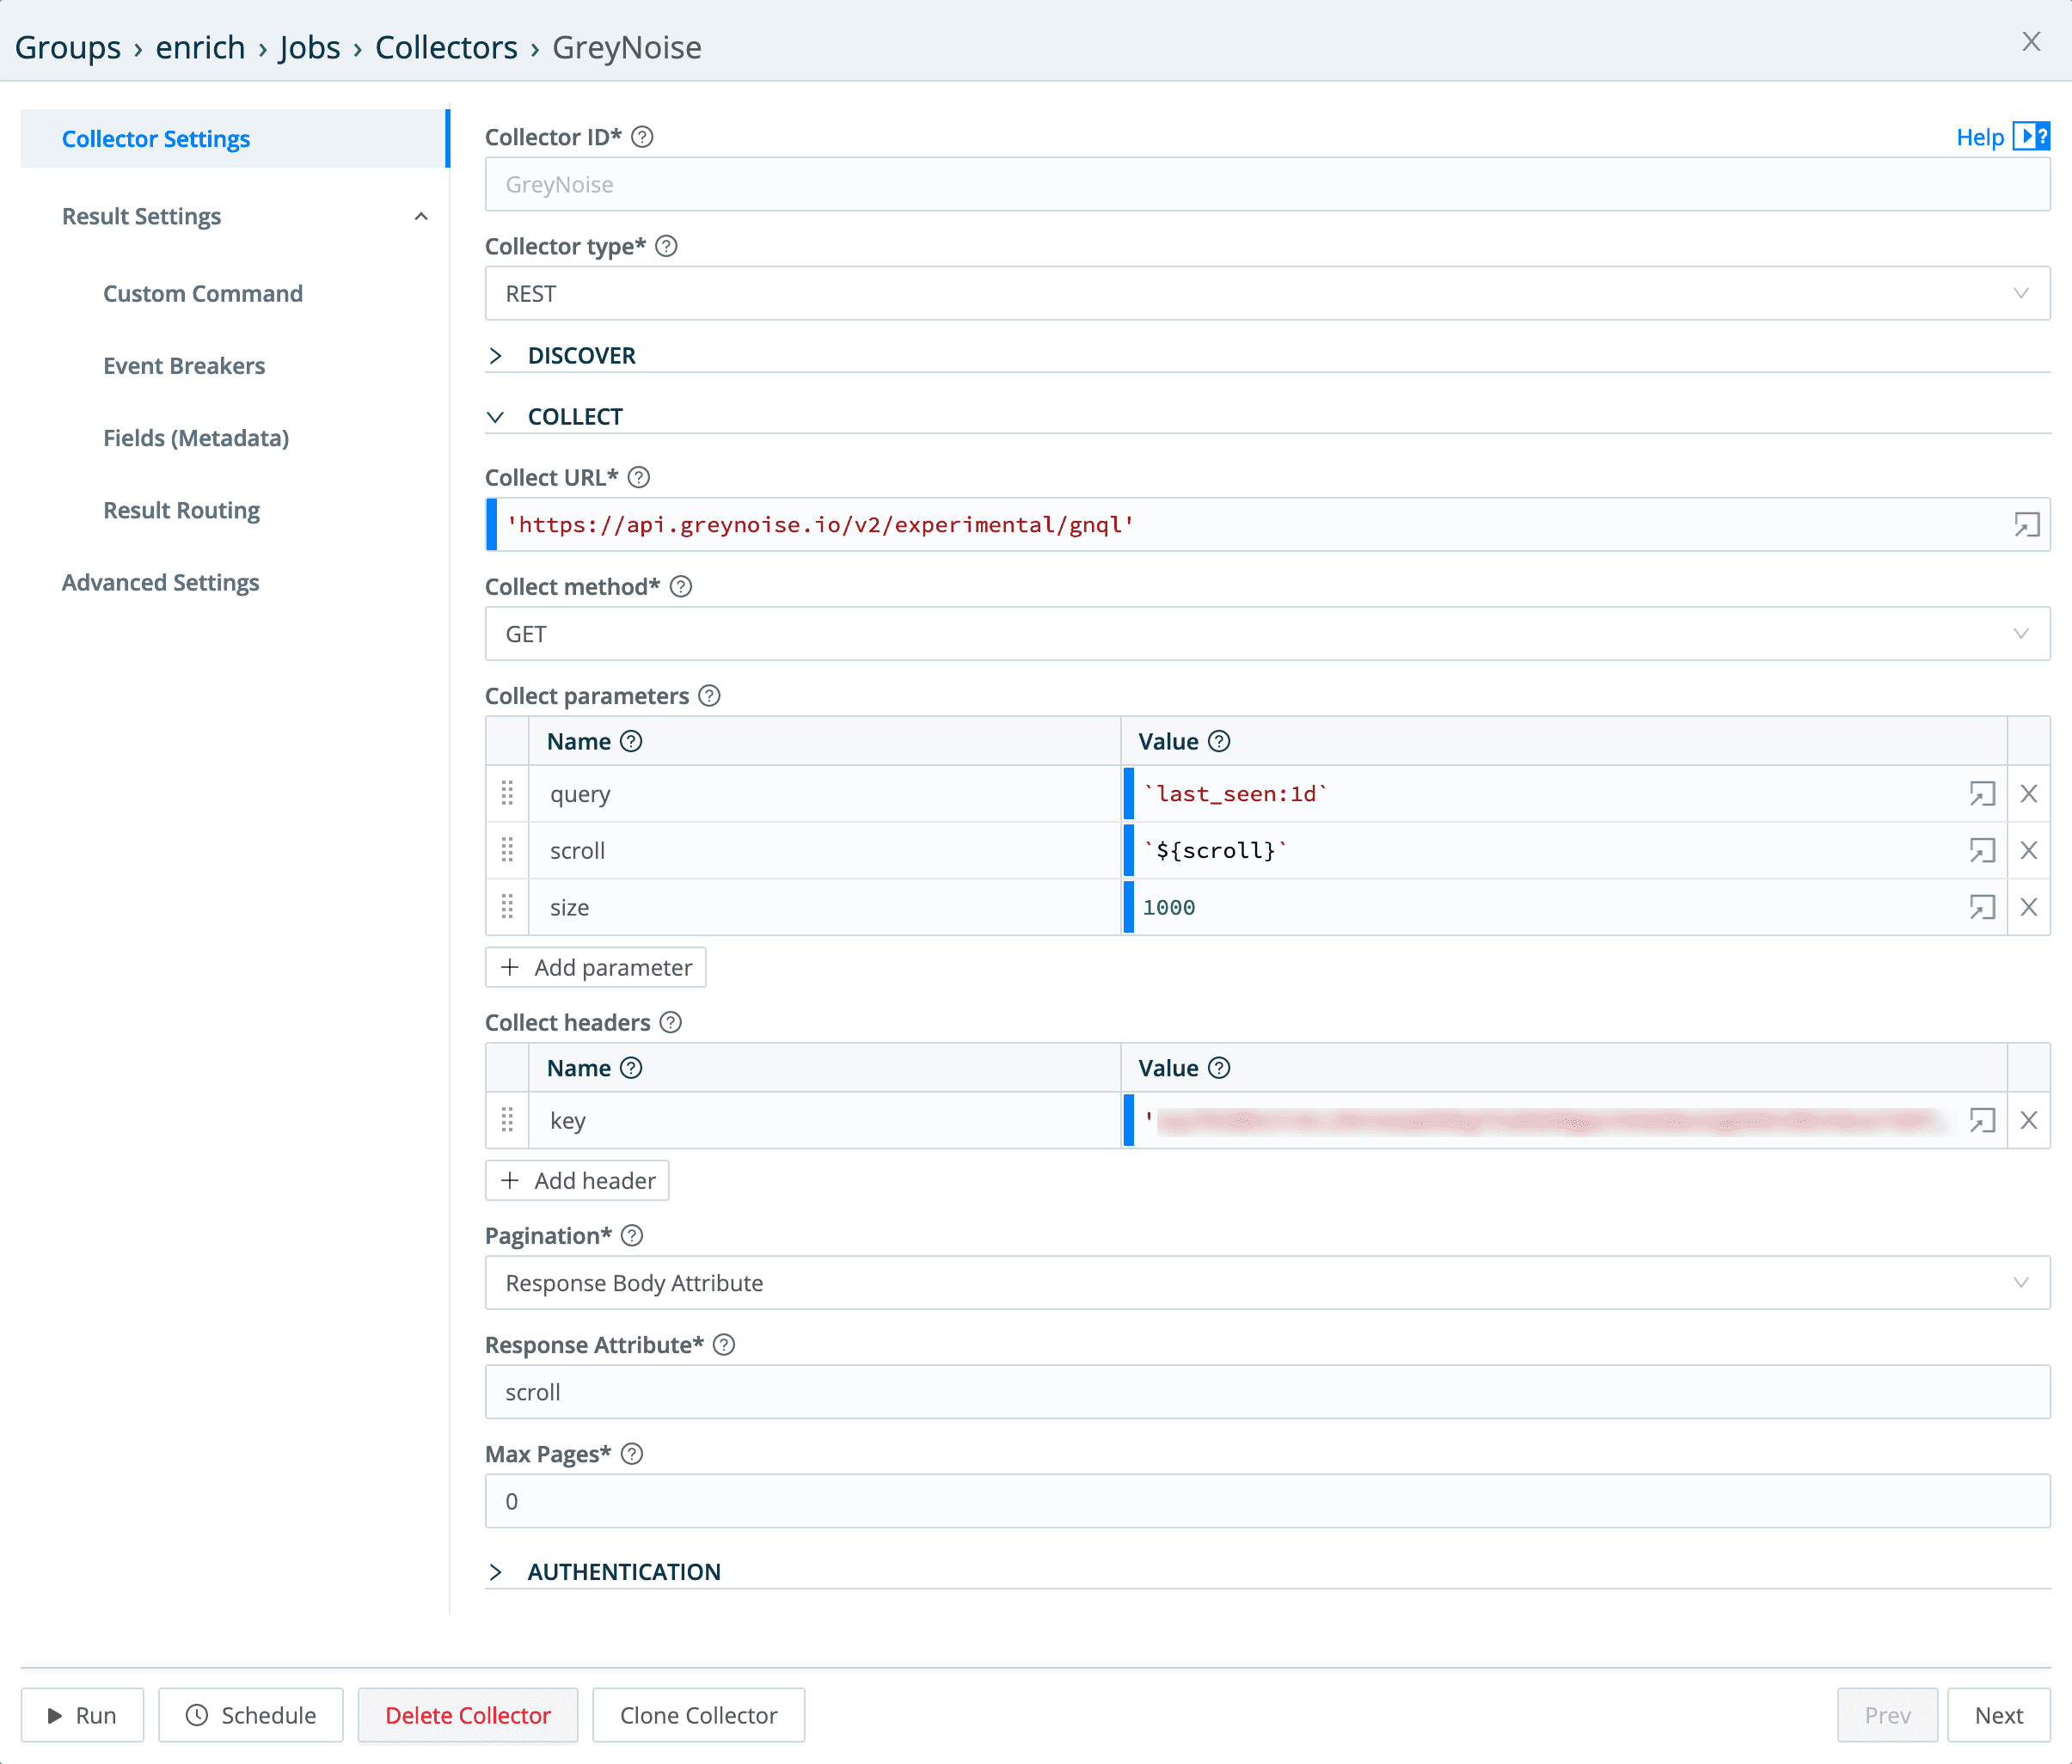
Task: Collapse the Result Settings sidebar group
Action: point(421,217)
